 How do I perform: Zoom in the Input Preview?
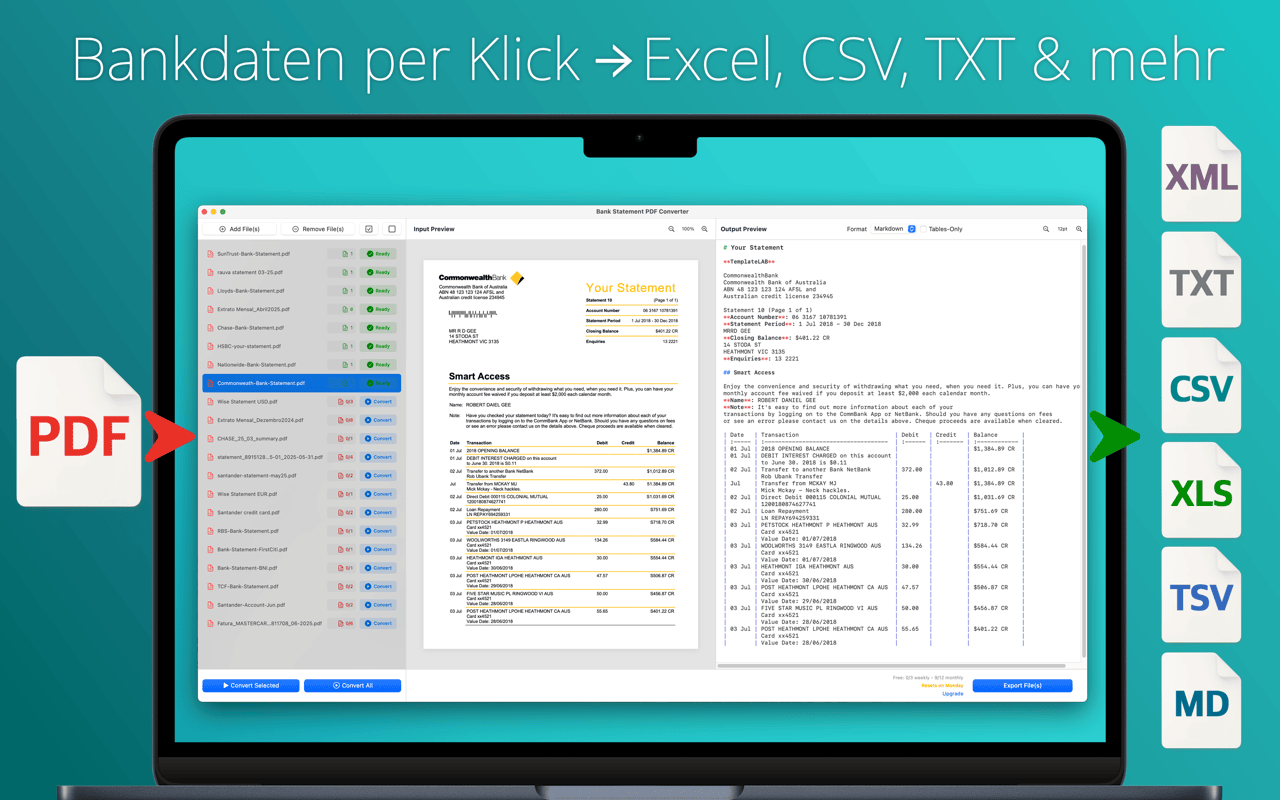click(705, 229)
